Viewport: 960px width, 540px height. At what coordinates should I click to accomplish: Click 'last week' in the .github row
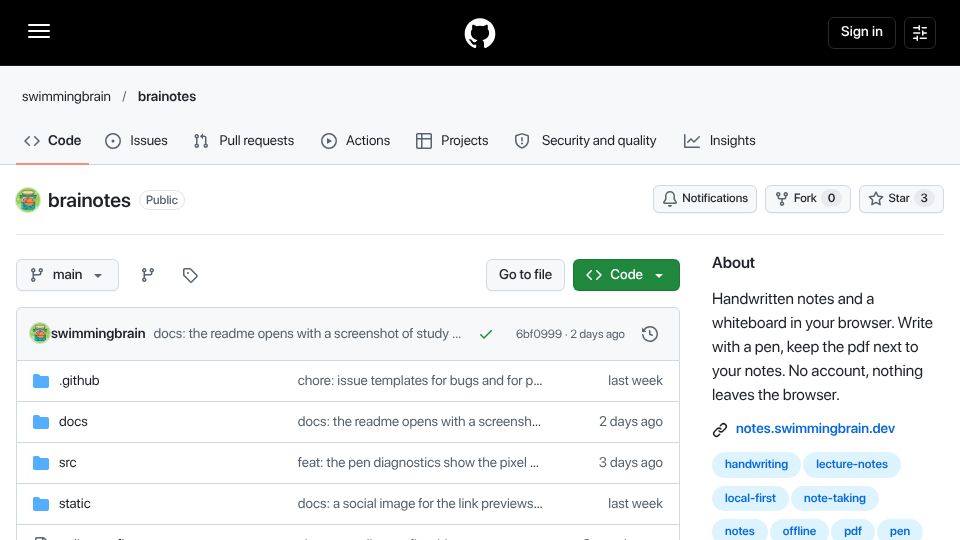[635, 381]
